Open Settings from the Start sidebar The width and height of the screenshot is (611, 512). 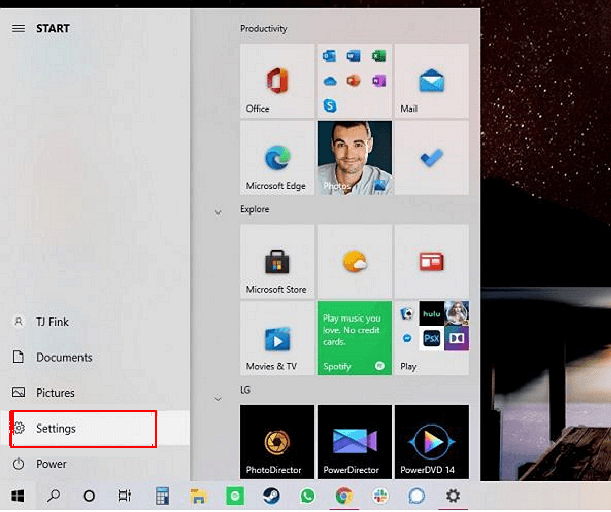point(82,429)
